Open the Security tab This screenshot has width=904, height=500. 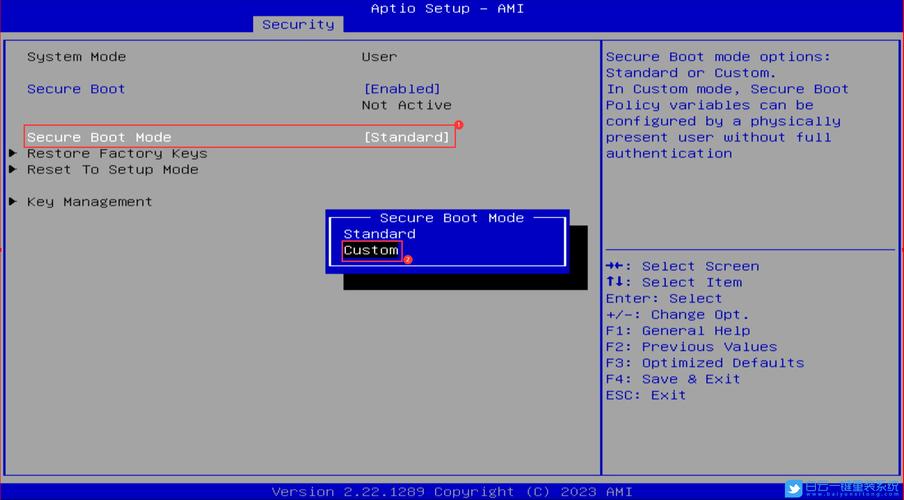[x=298, y=24]
